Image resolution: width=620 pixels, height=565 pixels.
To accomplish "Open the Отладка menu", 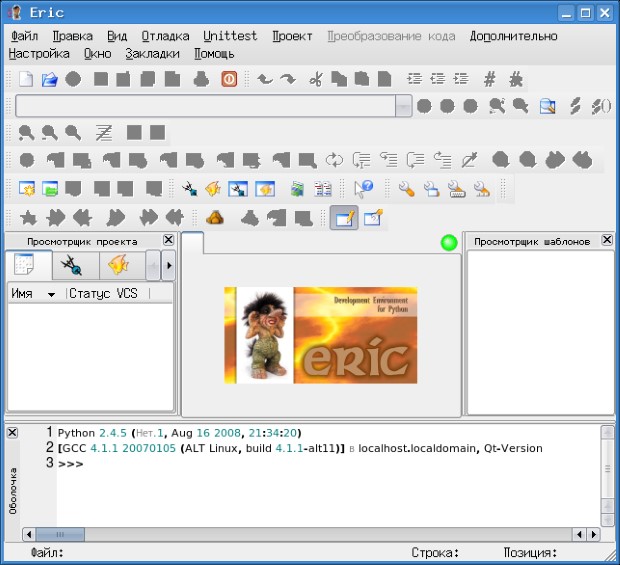I will pos(164,36).
